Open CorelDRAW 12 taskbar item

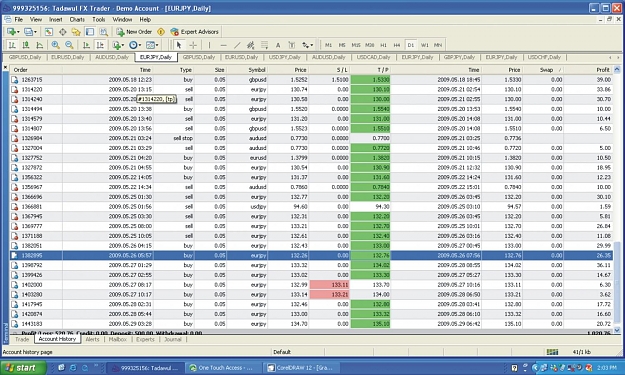(301, 368)
